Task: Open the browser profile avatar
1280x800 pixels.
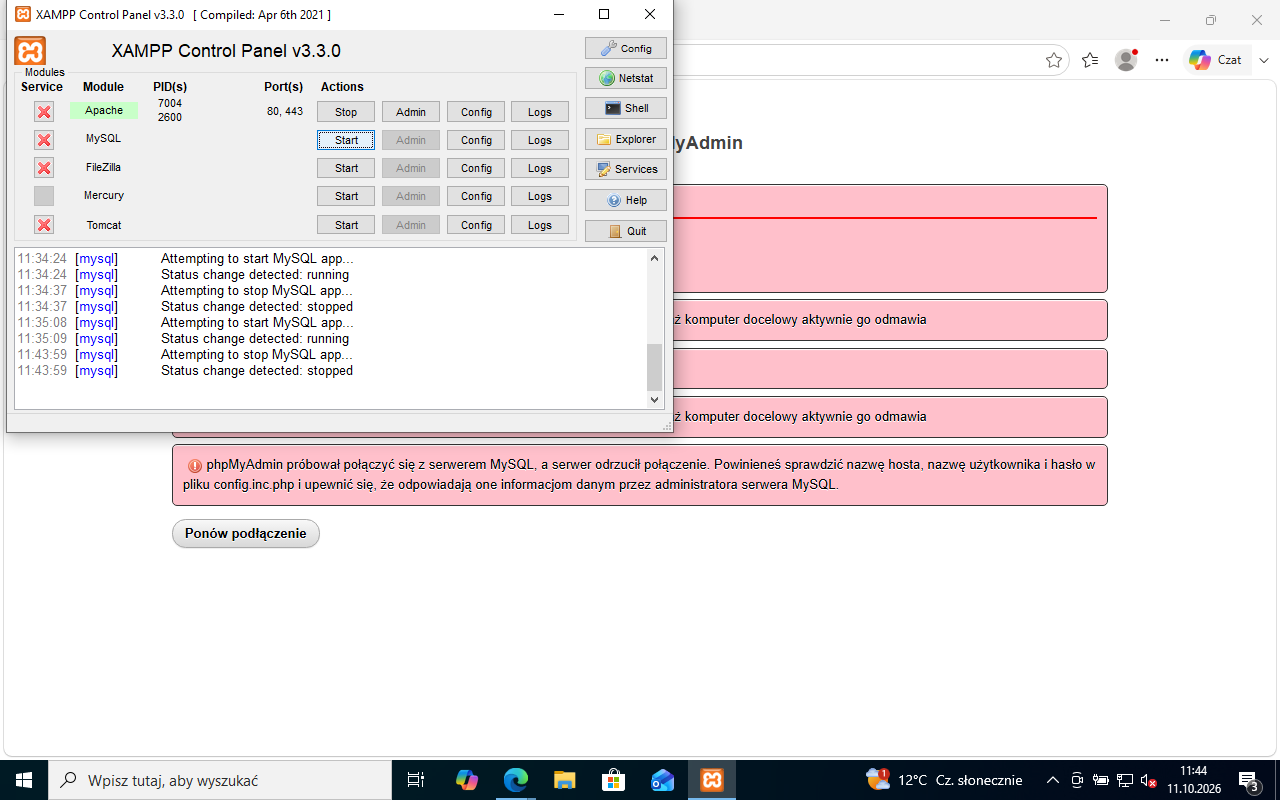Action: (1126, 60)
